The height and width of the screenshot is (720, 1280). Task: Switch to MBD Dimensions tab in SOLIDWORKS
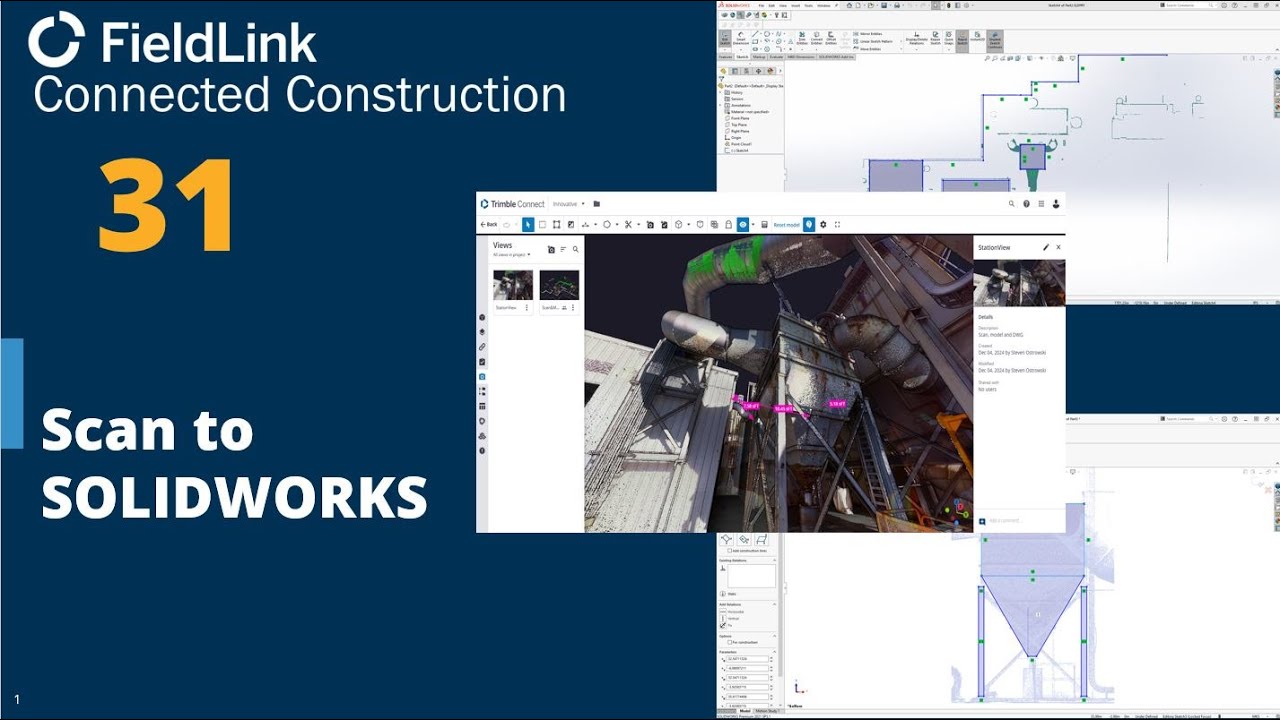(801, 57)
